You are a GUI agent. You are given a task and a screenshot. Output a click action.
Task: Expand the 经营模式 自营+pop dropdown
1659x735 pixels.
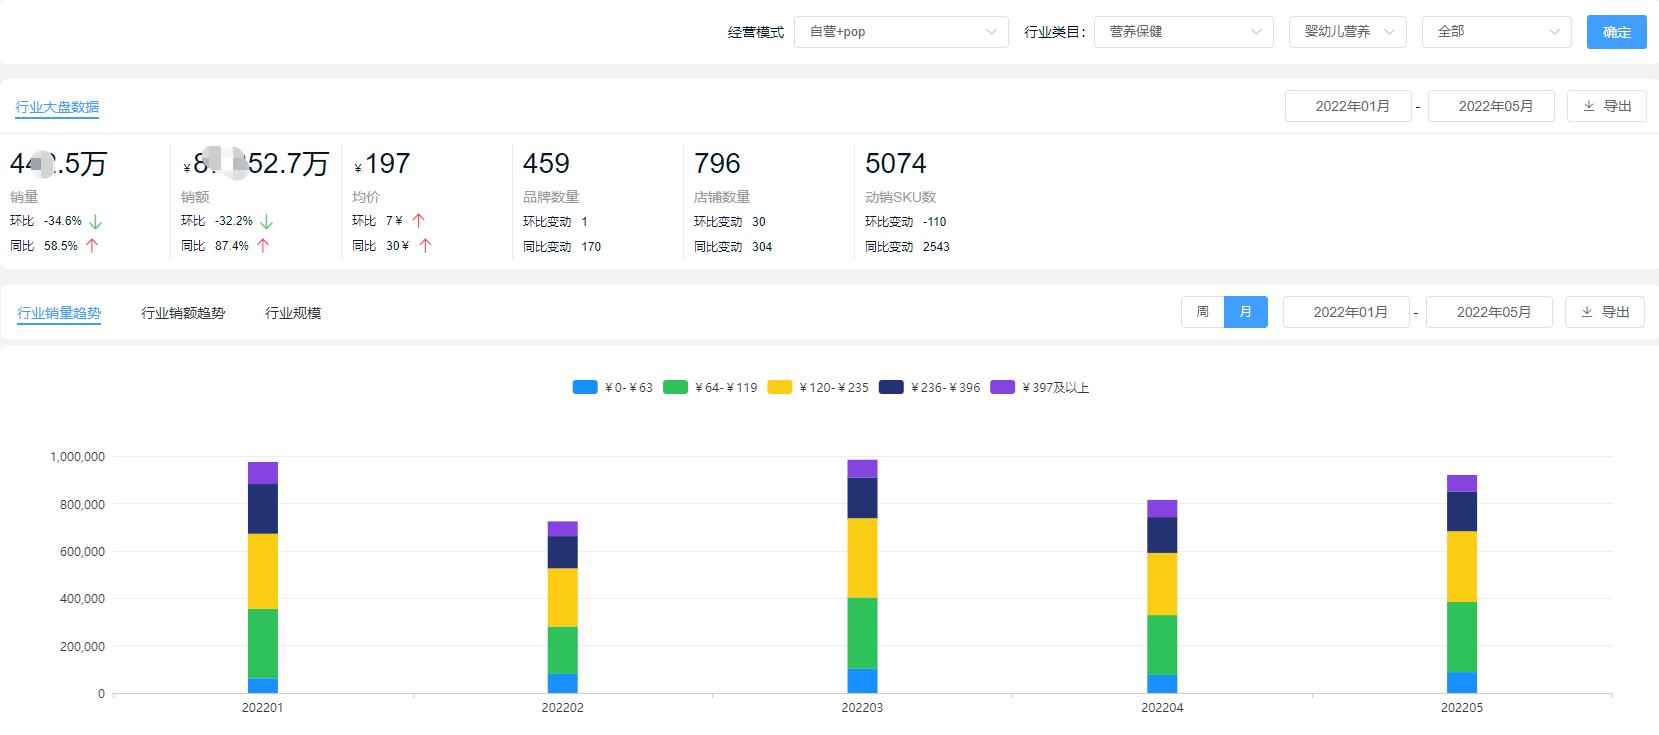click(x=901, y=32)
